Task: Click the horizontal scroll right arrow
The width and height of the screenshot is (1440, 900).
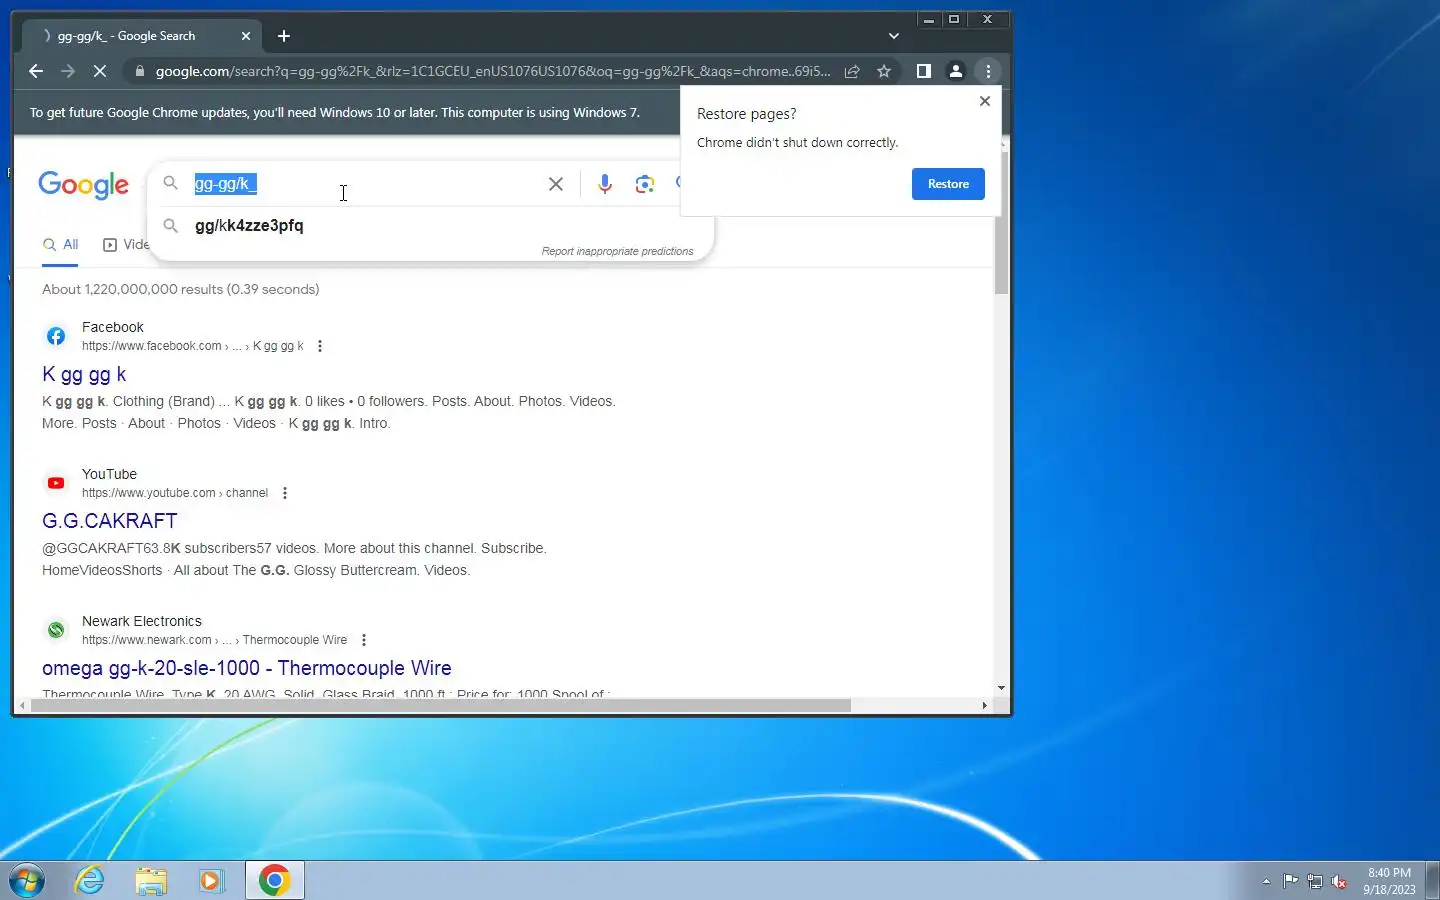Action: coord(985,705)
